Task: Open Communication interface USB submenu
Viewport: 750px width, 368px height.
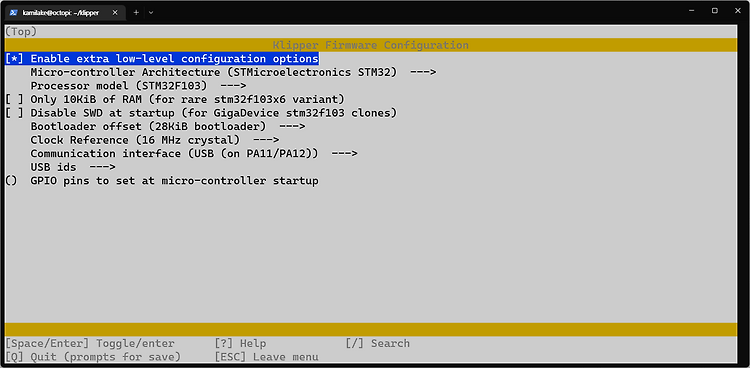Action: [194, 154]
